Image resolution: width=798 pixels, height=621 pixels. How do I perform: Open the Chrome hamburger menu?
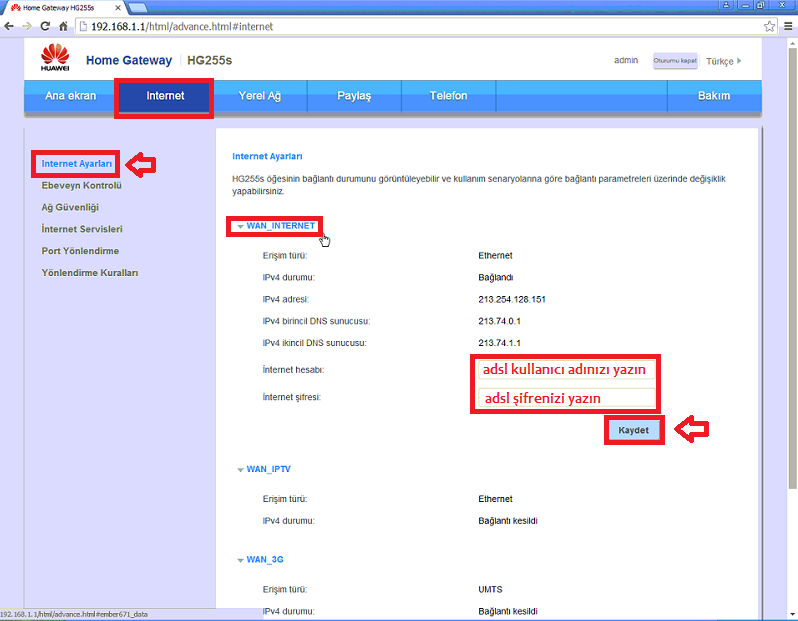point(788,26)
